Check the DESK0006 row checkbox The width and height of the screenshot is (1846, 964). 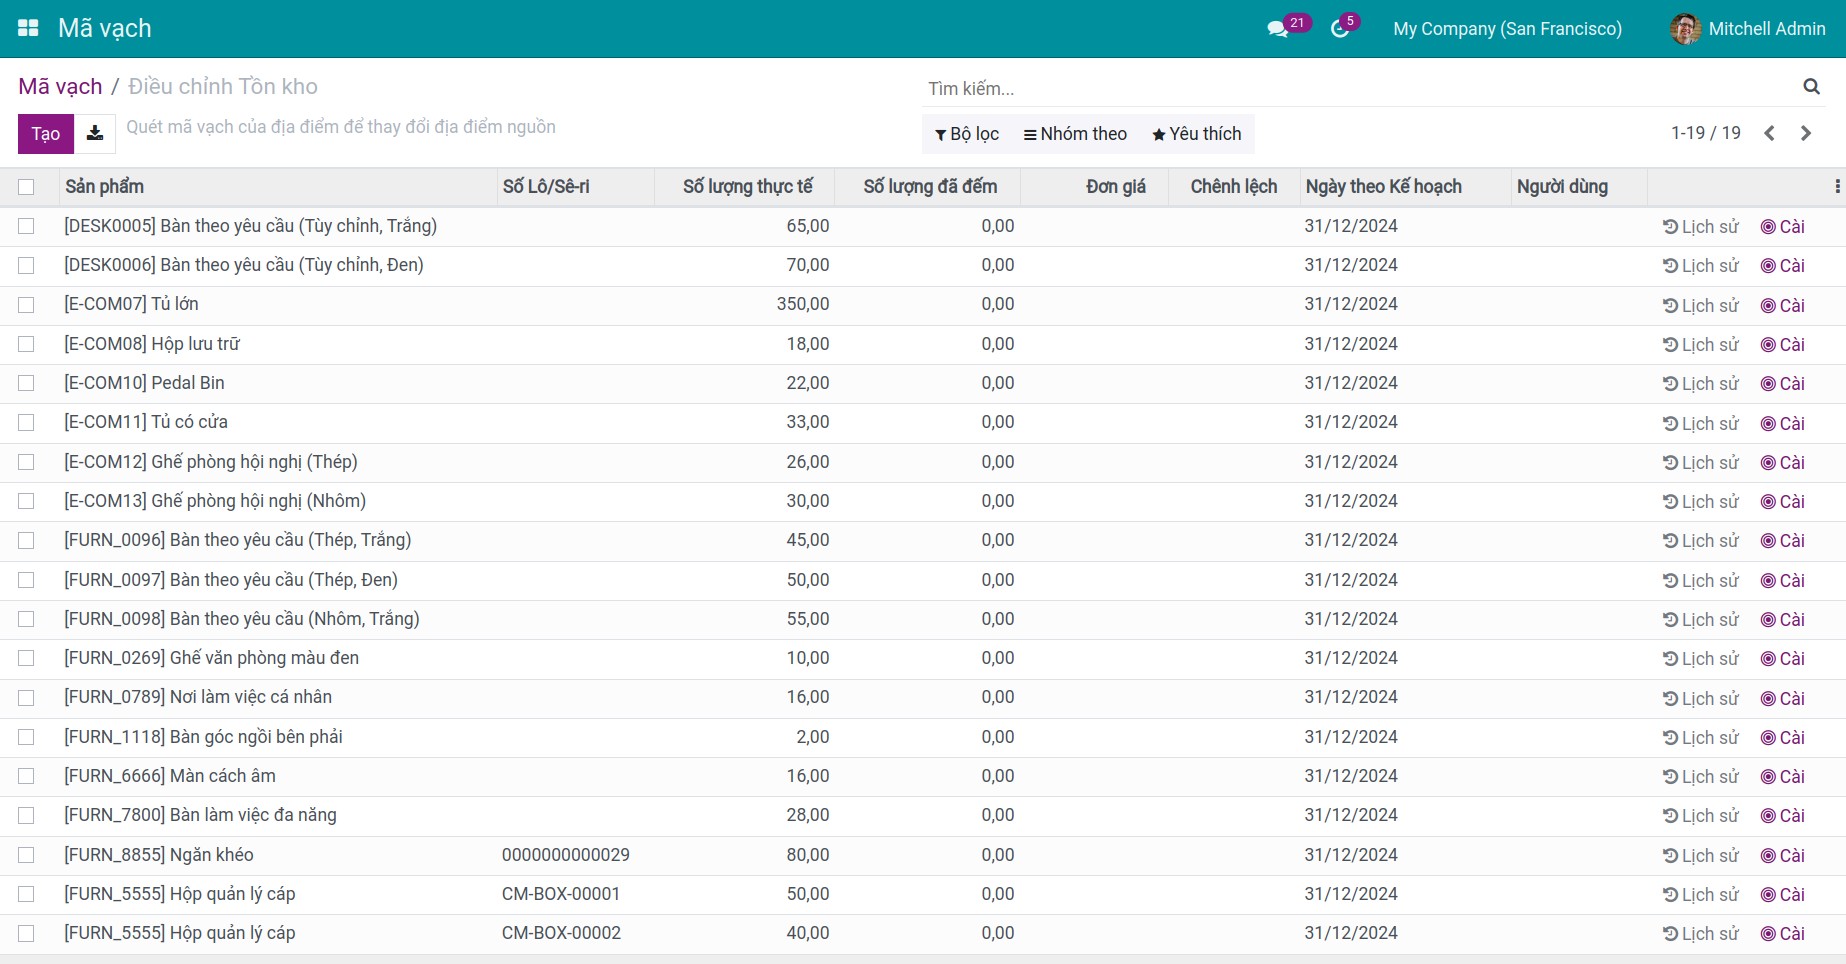click(26, 265)
